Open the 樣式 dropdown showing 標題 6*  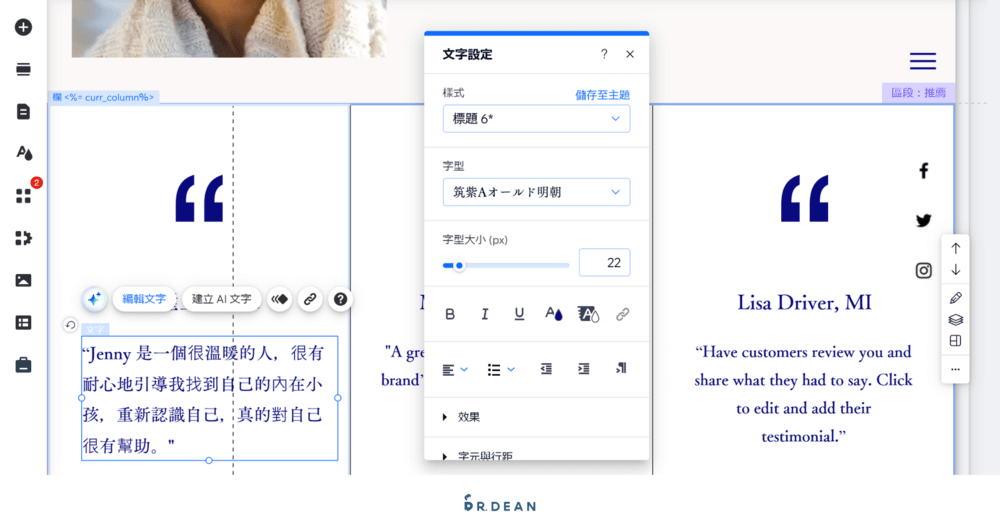coord(536,119)
